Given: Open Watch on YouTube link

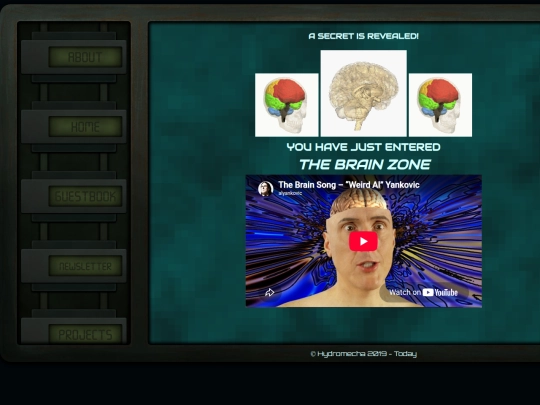Looking at the screenshot, I should [x=424, y=293].
